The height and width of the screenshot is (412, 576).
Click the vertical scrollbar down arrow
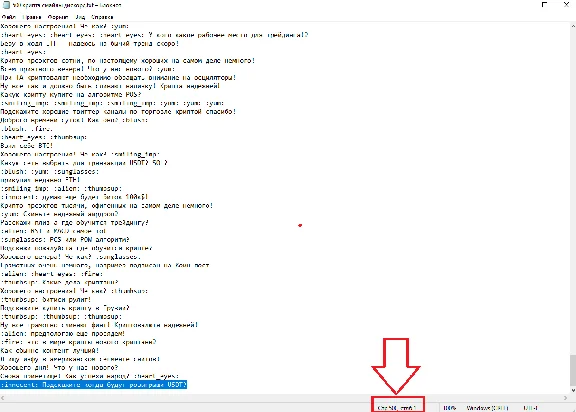coord(573,390)
